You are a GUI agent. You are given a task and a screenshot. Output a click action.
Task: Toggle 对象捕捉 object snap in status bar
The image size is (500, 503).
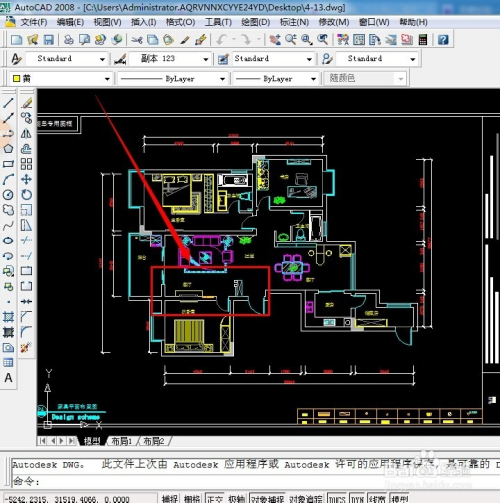click(x=267, y=498)
